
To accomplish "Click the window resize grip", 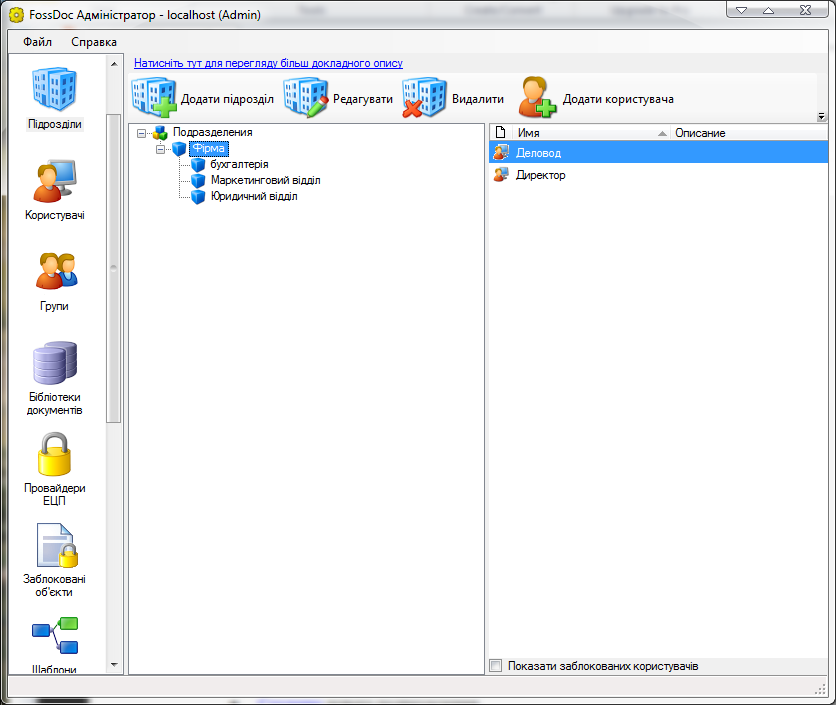I will tap(821, 689).
